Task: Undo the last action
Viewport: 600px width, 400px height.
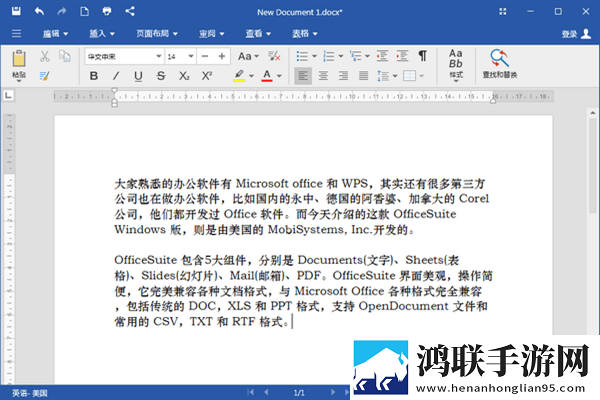Action: coord(39,11)
